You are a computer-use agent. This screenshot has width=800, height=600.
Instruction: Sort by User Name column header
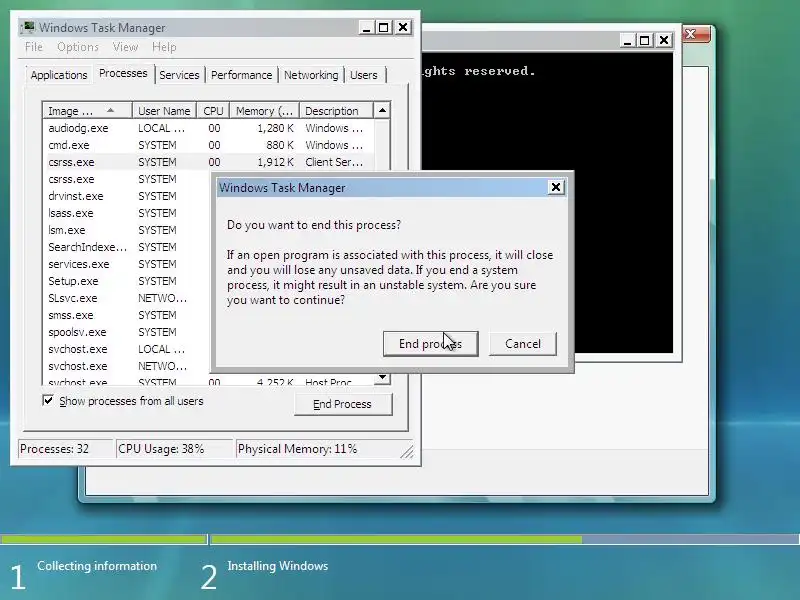[164, 111]
